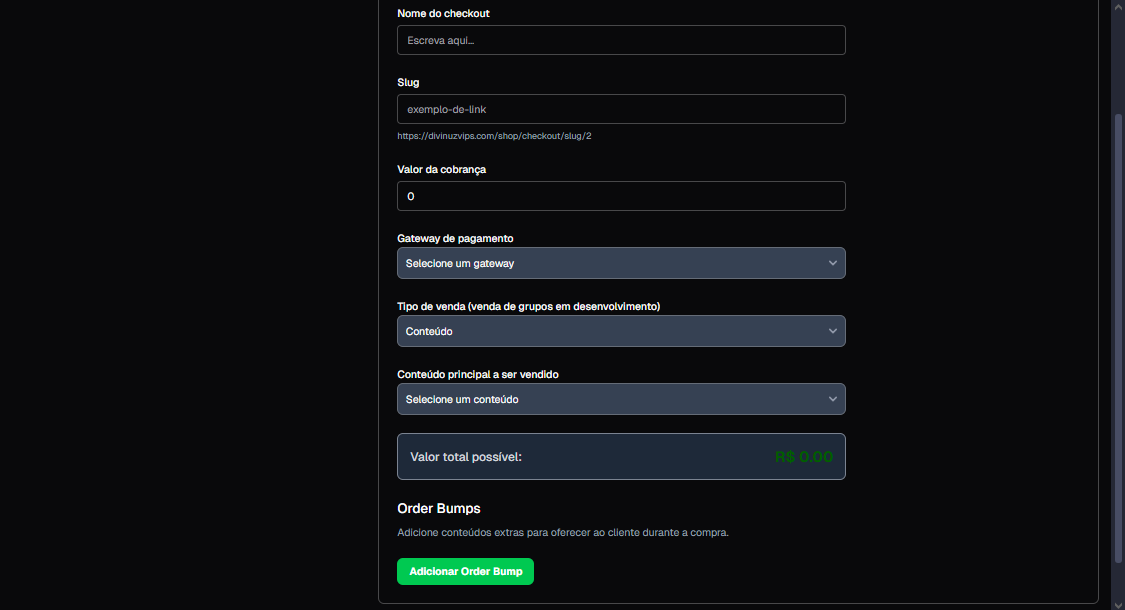Click the page's vertical scrollbar thumb
The width and height of the screenshot is (1125, 610).
pos(1118,340)
